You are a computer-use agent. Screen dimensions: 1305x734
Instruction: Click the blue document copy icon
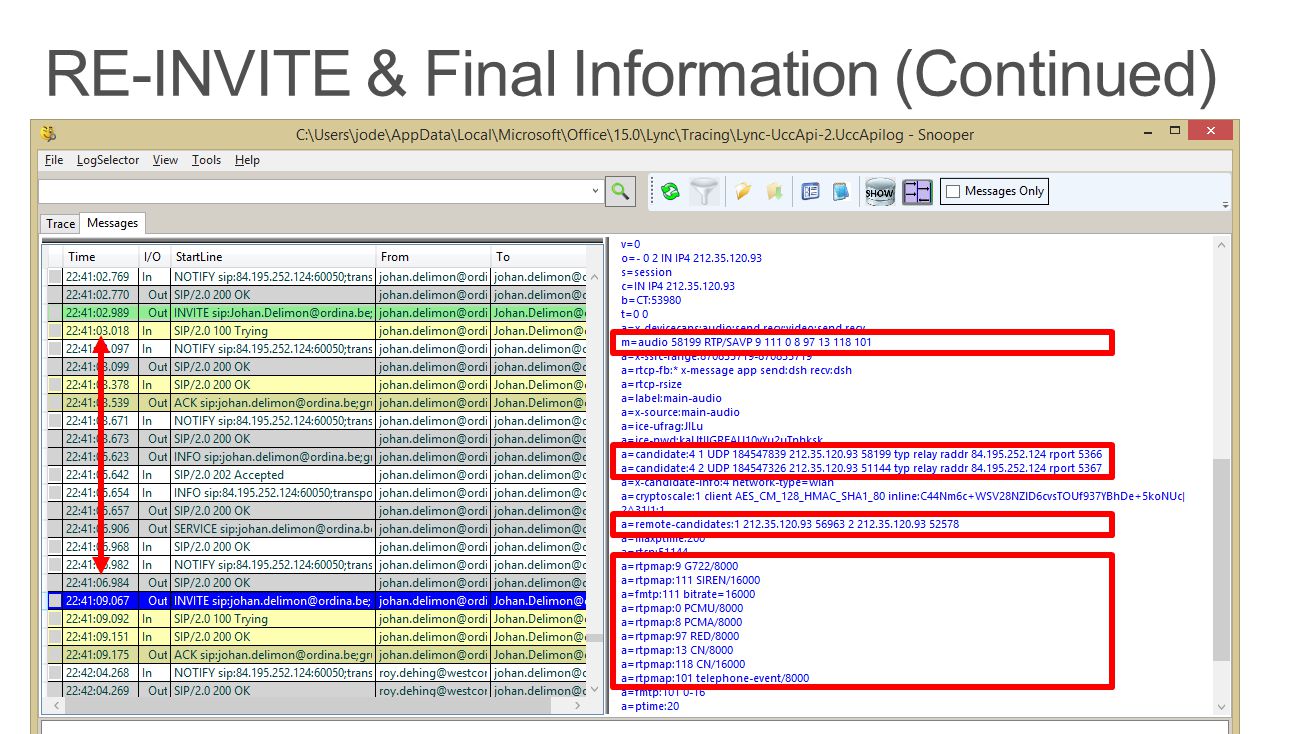point(841,192)
